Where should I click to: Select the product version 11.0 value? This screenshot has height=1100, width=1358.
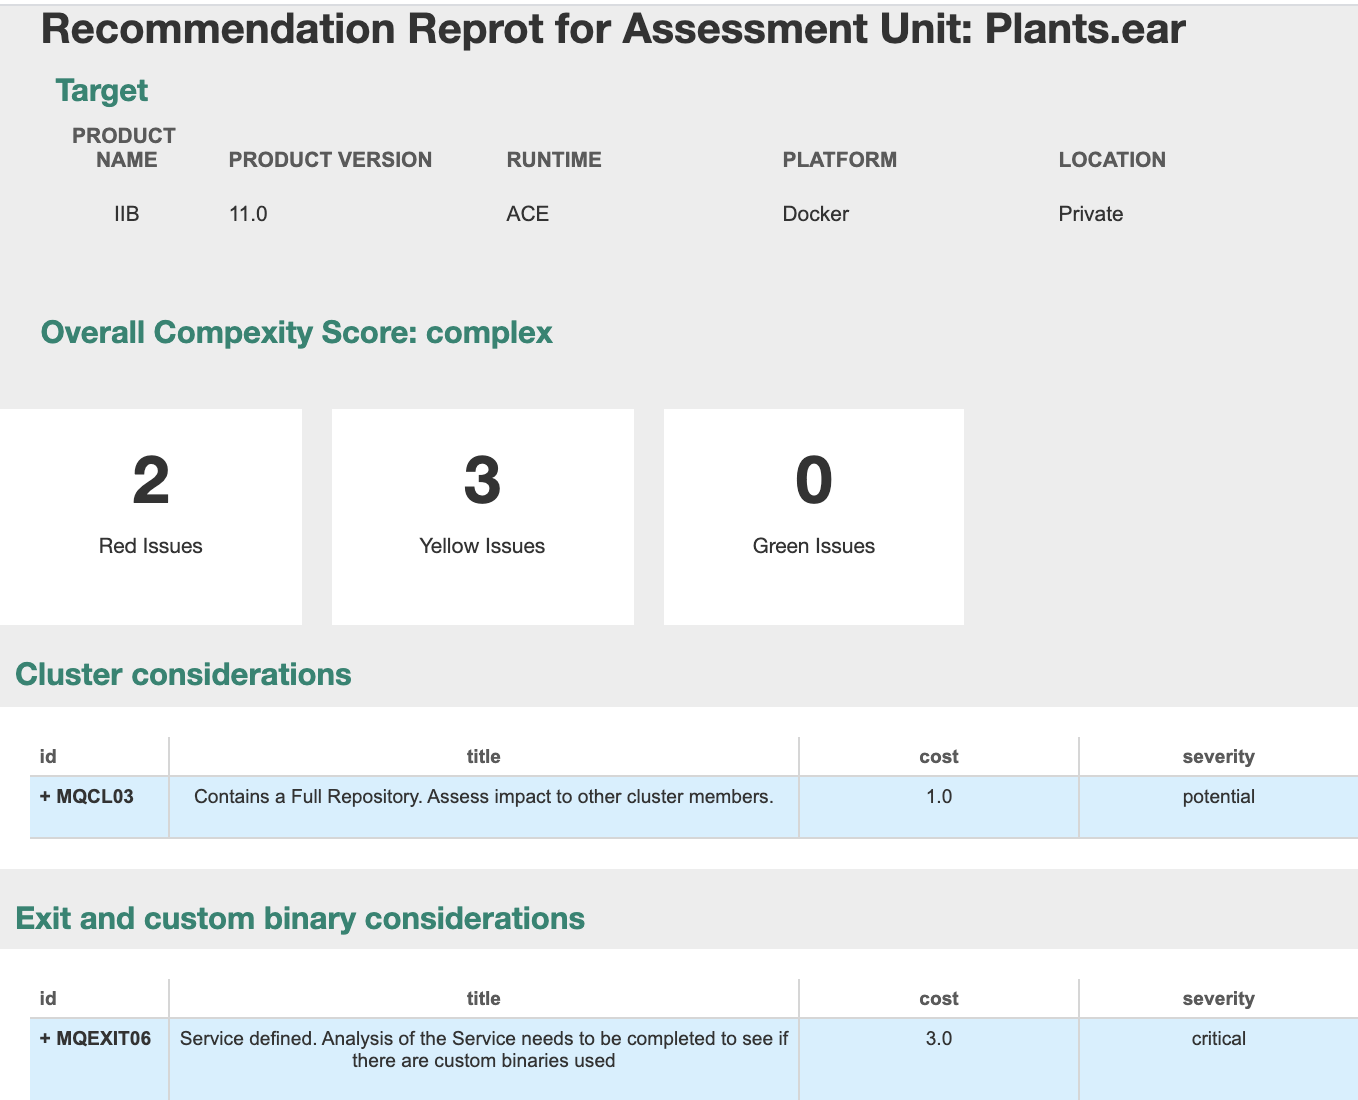point(248,213)
